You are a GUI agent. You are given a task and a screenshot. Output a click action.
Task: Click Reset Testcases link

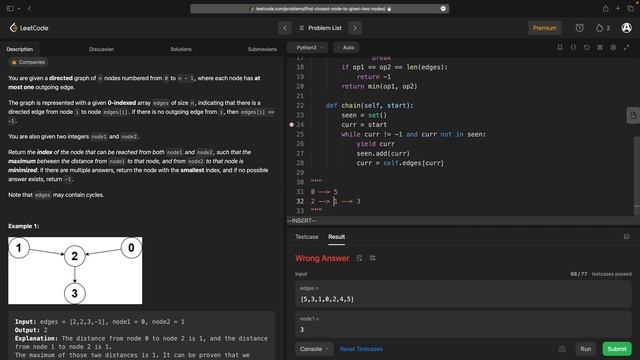pyautogui.click(x=361, y=349)
